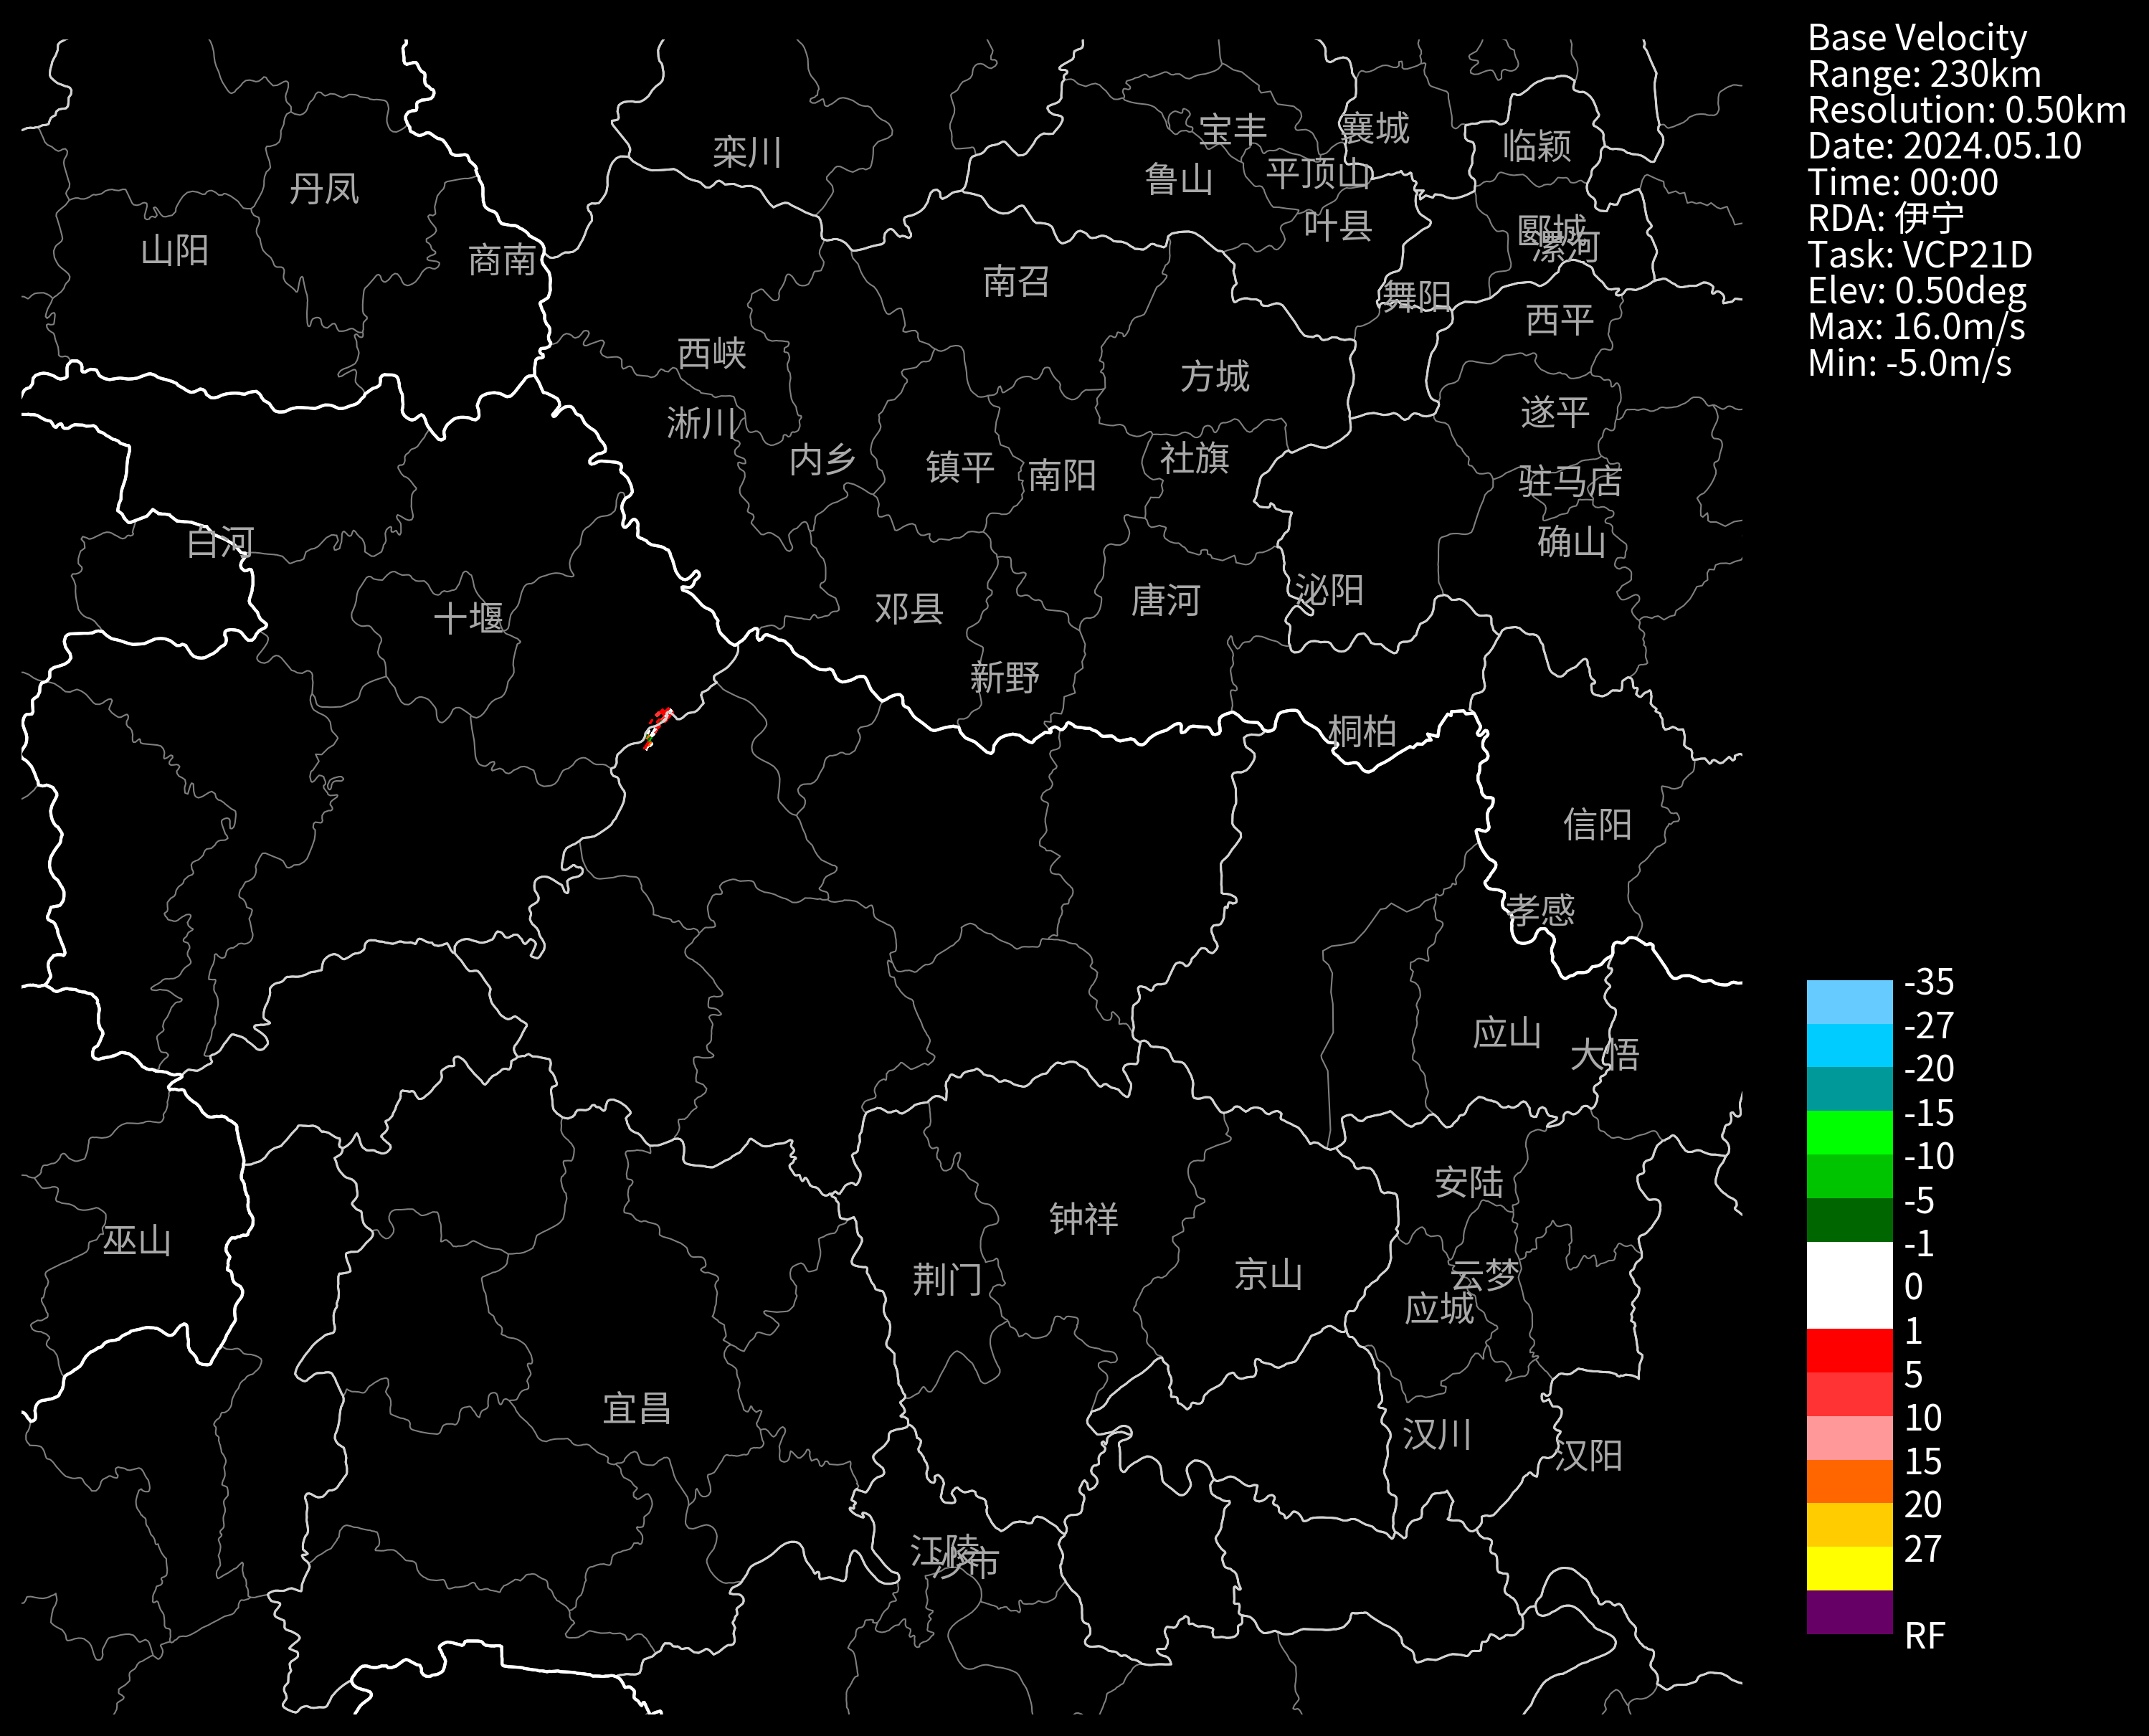
Task: Click the 山阳 map label
Action: 174,250
